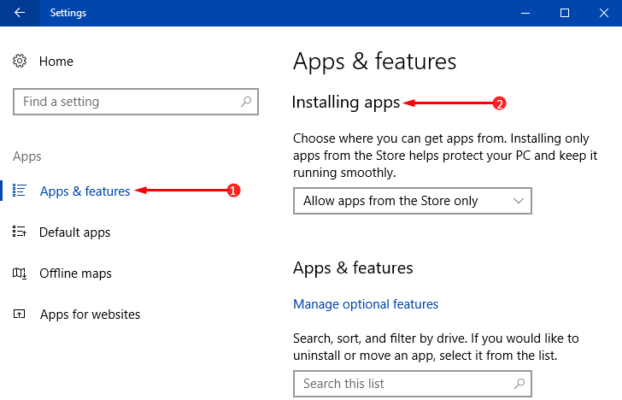The height and width of the screenshot is (400, 622).
Task: Maximize the Settings window
Action: [564, 13]
